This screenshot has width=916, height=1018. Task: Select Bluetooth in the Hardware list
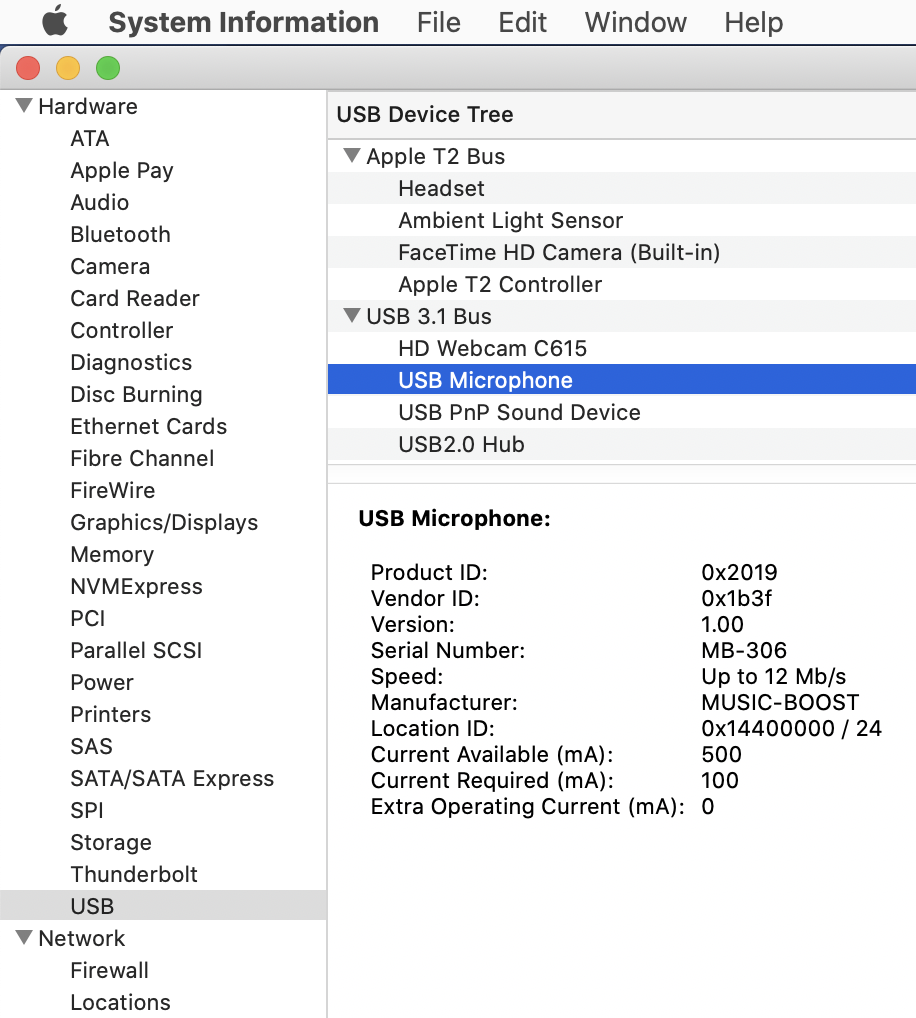pos(120,234)
